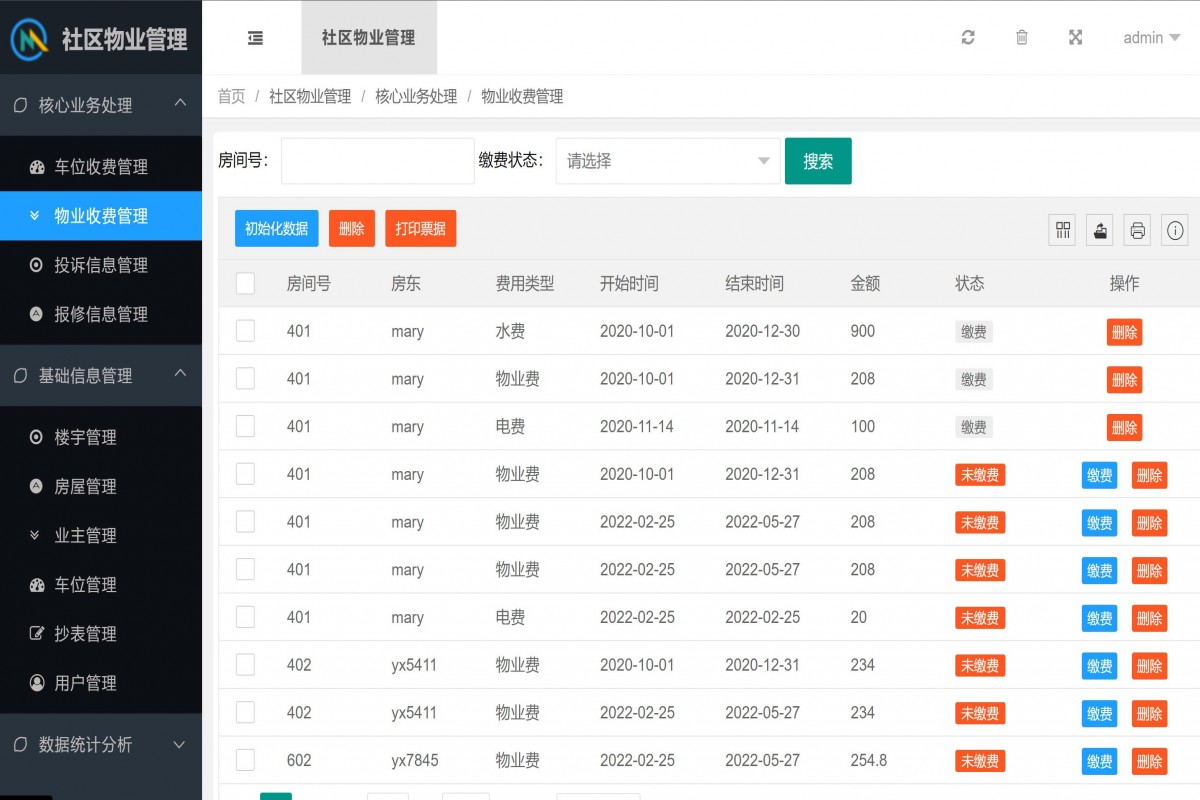Expand the admin account menu
This screenshot has height=800, width=1200.
click(1150, 37)
